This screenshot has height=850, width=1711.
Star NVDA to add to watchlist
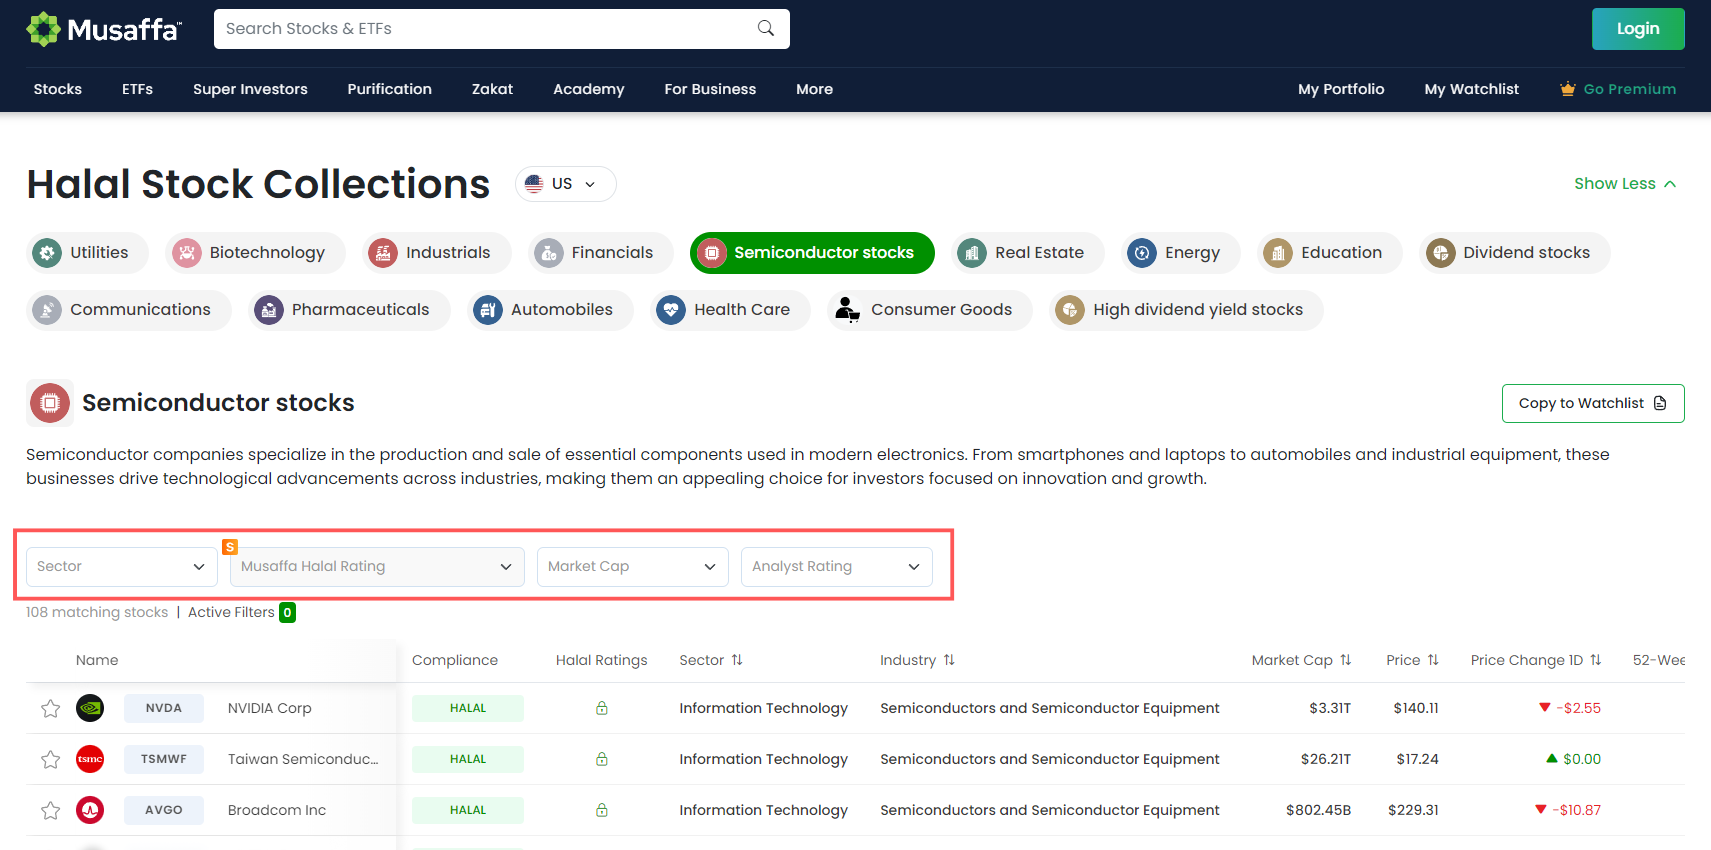point(50,709)
